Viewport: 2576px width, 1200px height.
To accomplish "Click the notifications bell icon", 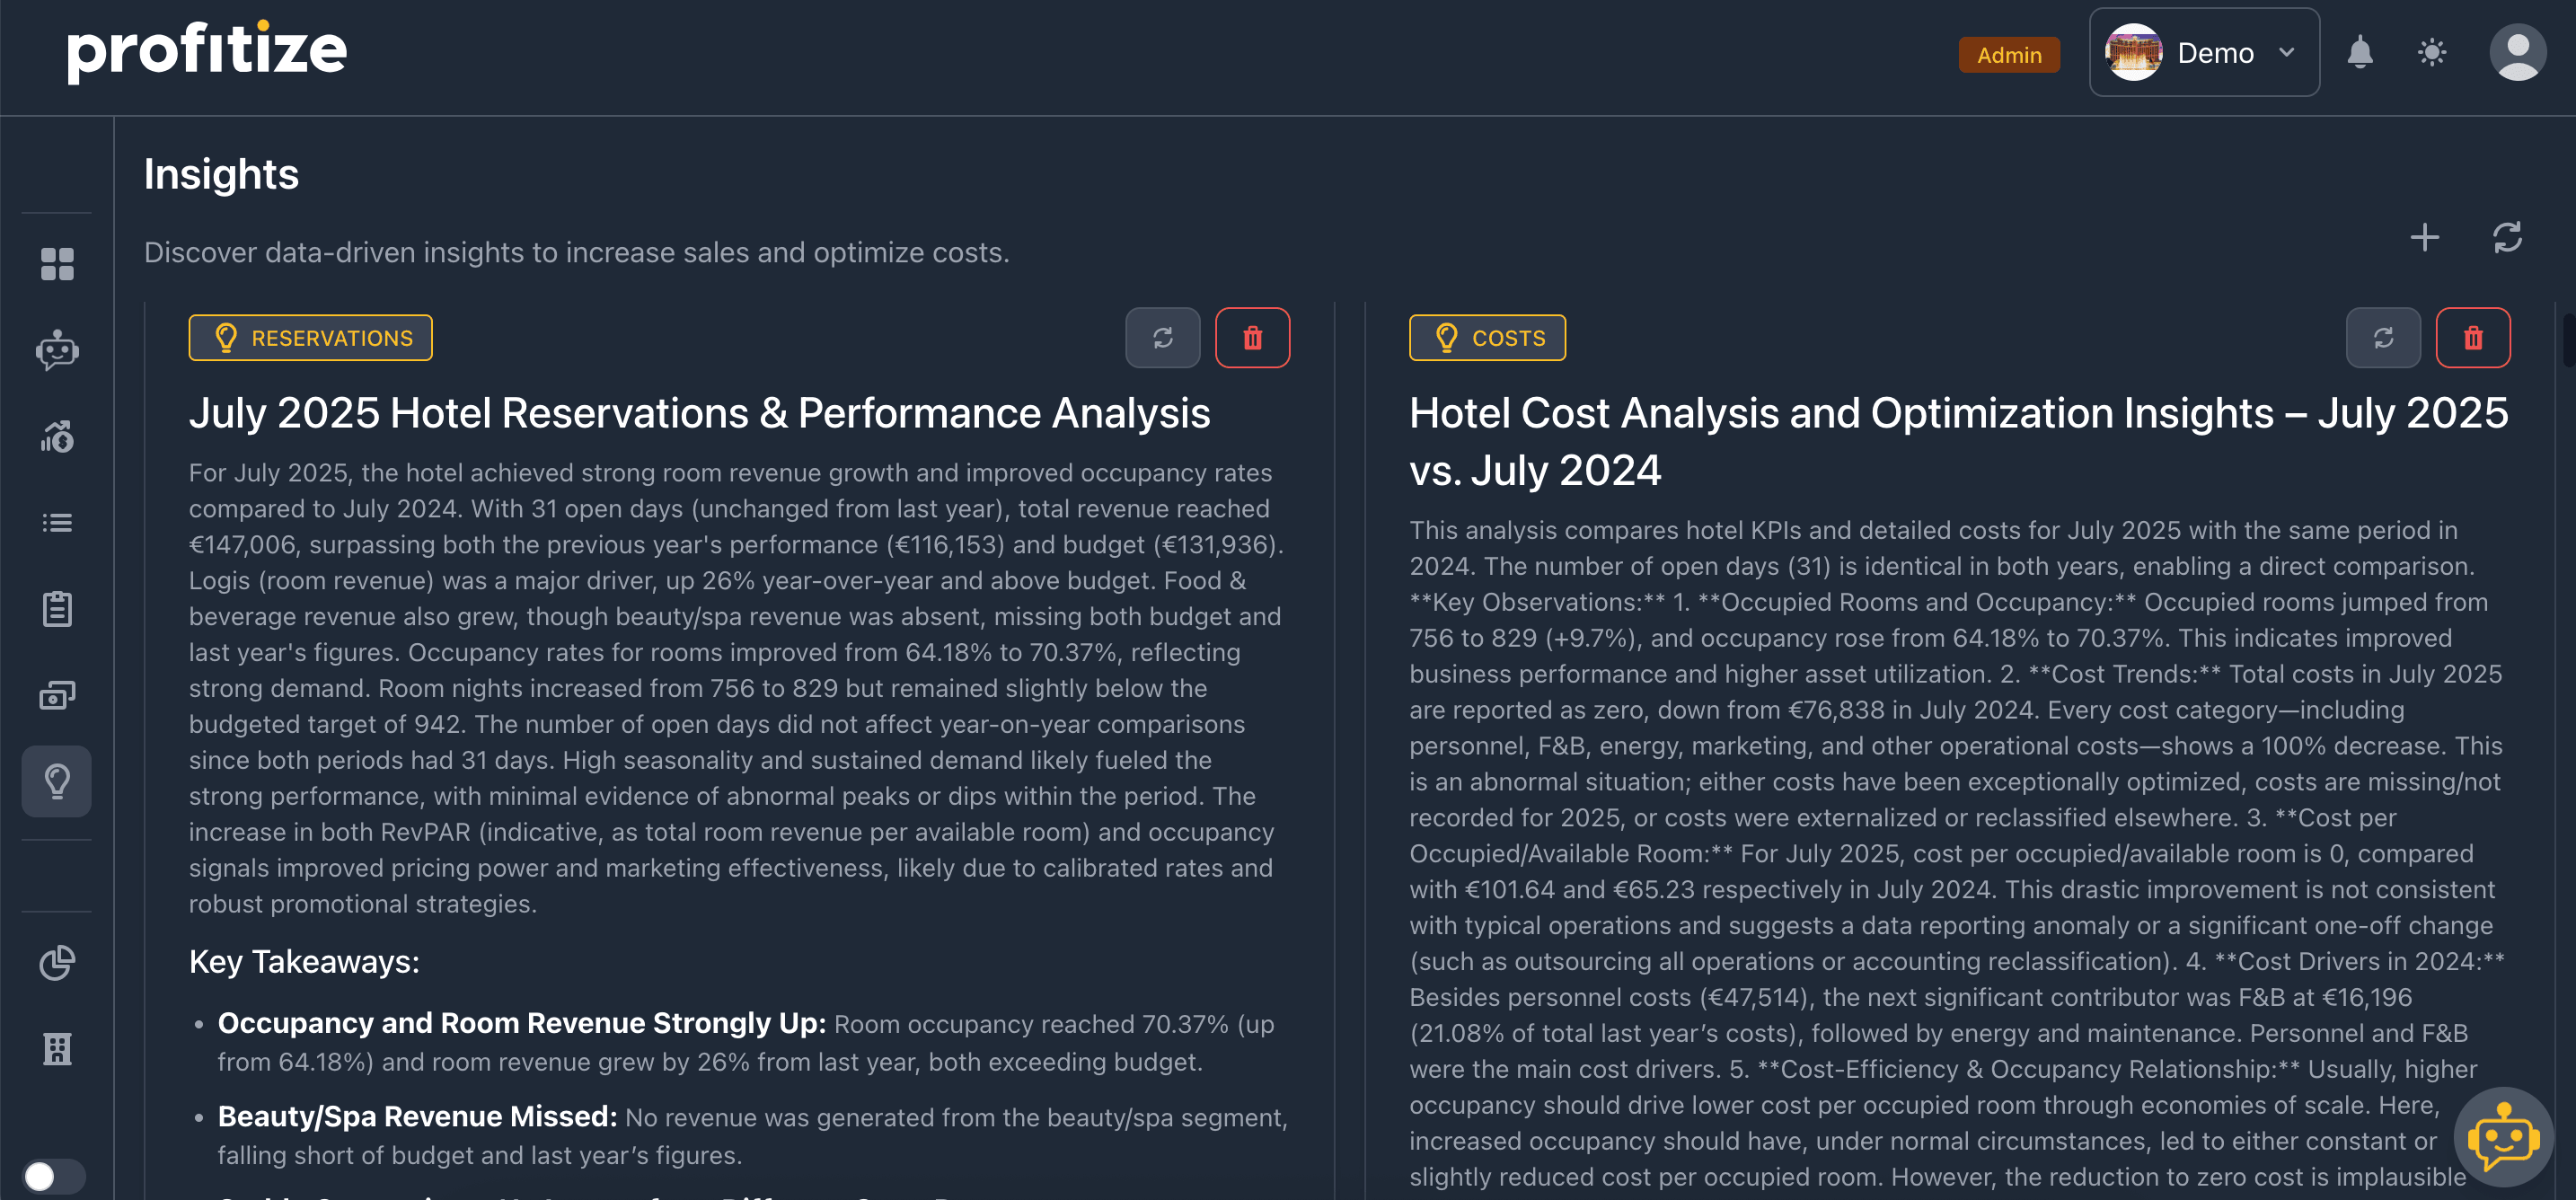I will coord(2360,52).
